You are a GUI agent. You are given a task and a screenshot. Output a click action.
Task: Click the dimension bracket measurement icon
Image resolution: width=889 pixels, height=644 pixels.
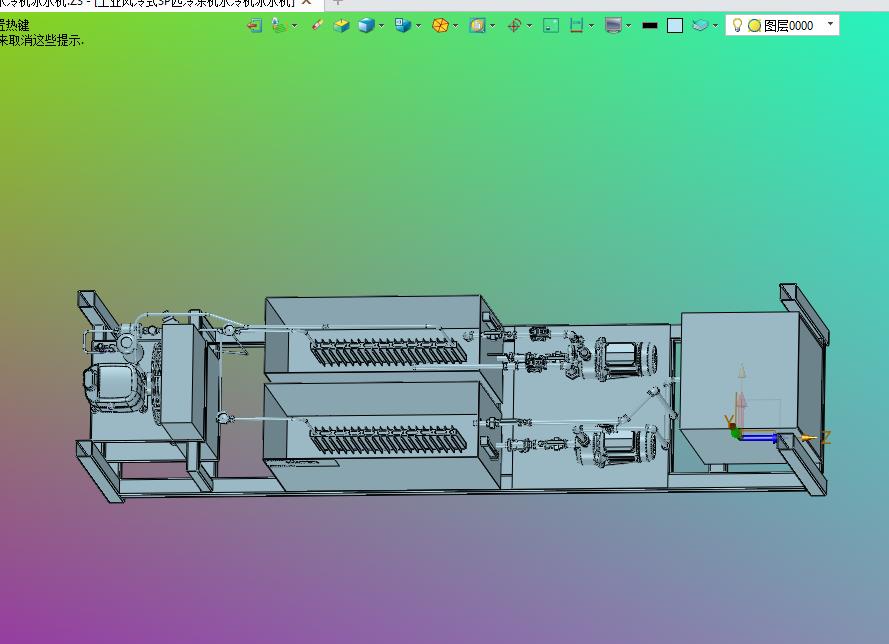576,26
